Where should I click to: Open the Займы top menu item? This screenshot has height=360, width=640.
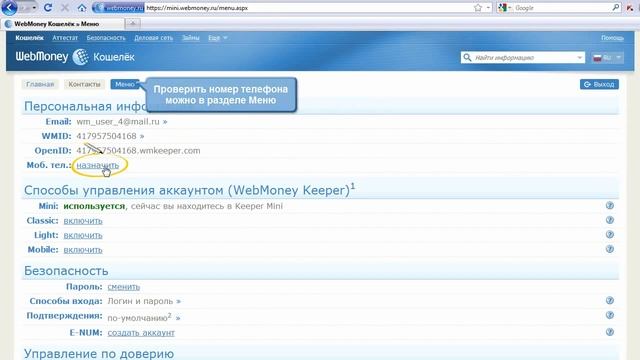pos(191,38)
